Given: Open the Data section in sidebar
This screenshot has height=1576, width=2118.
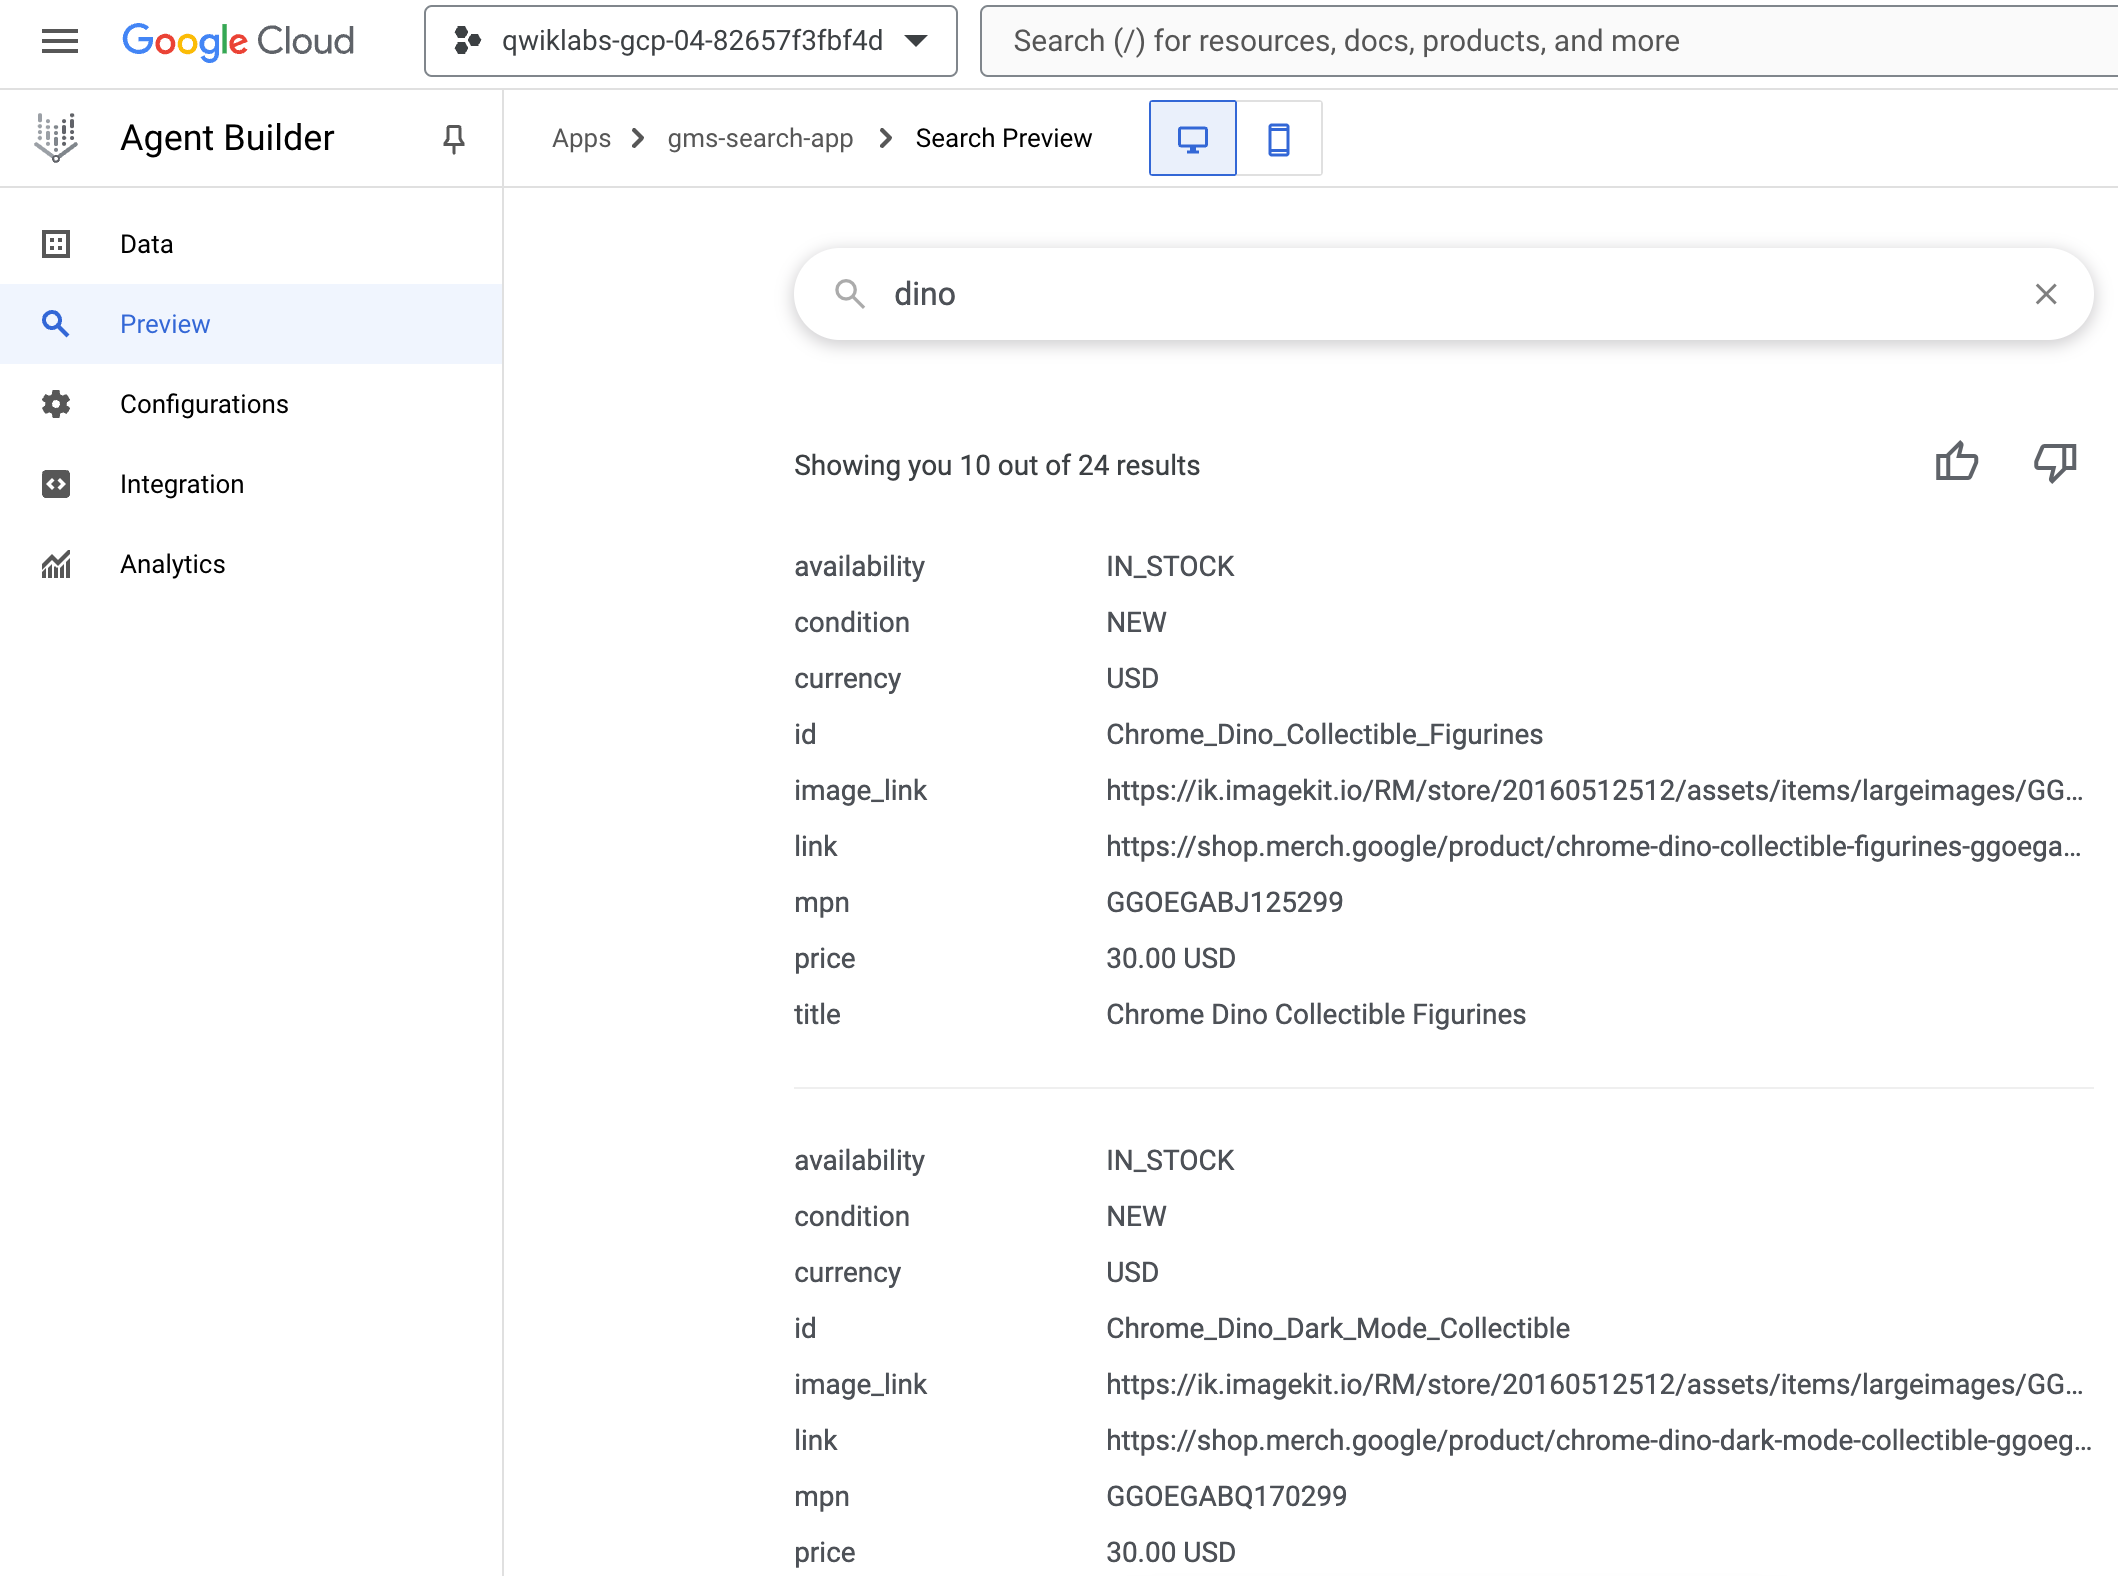Looking at the screenshot, I should [251, 244].
